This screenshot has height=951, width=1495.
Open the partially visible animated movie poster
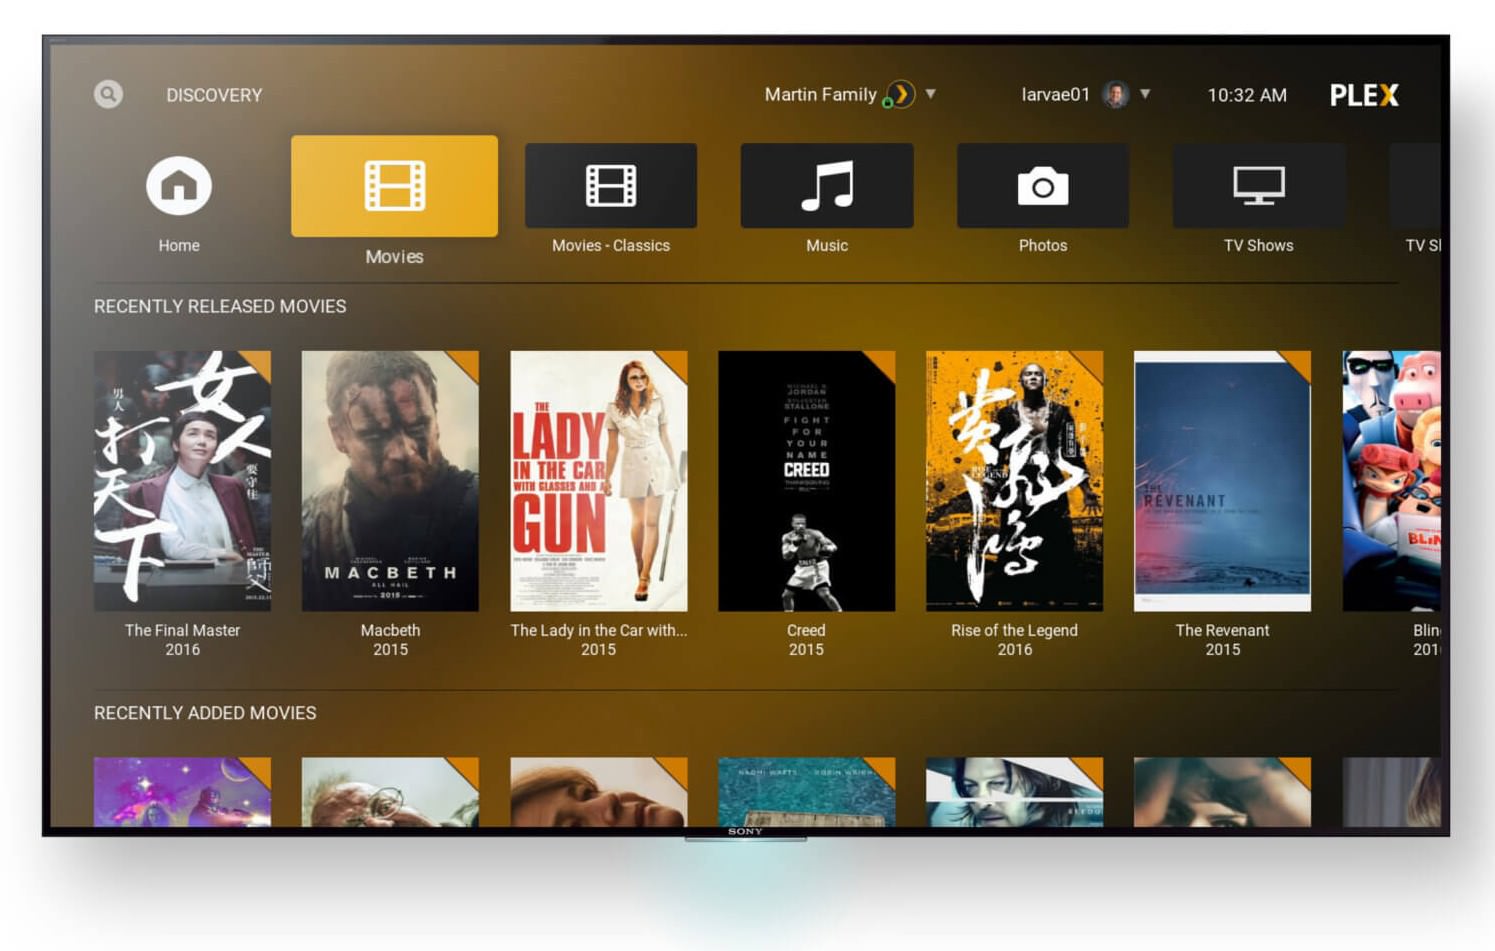pos(1391,481)
